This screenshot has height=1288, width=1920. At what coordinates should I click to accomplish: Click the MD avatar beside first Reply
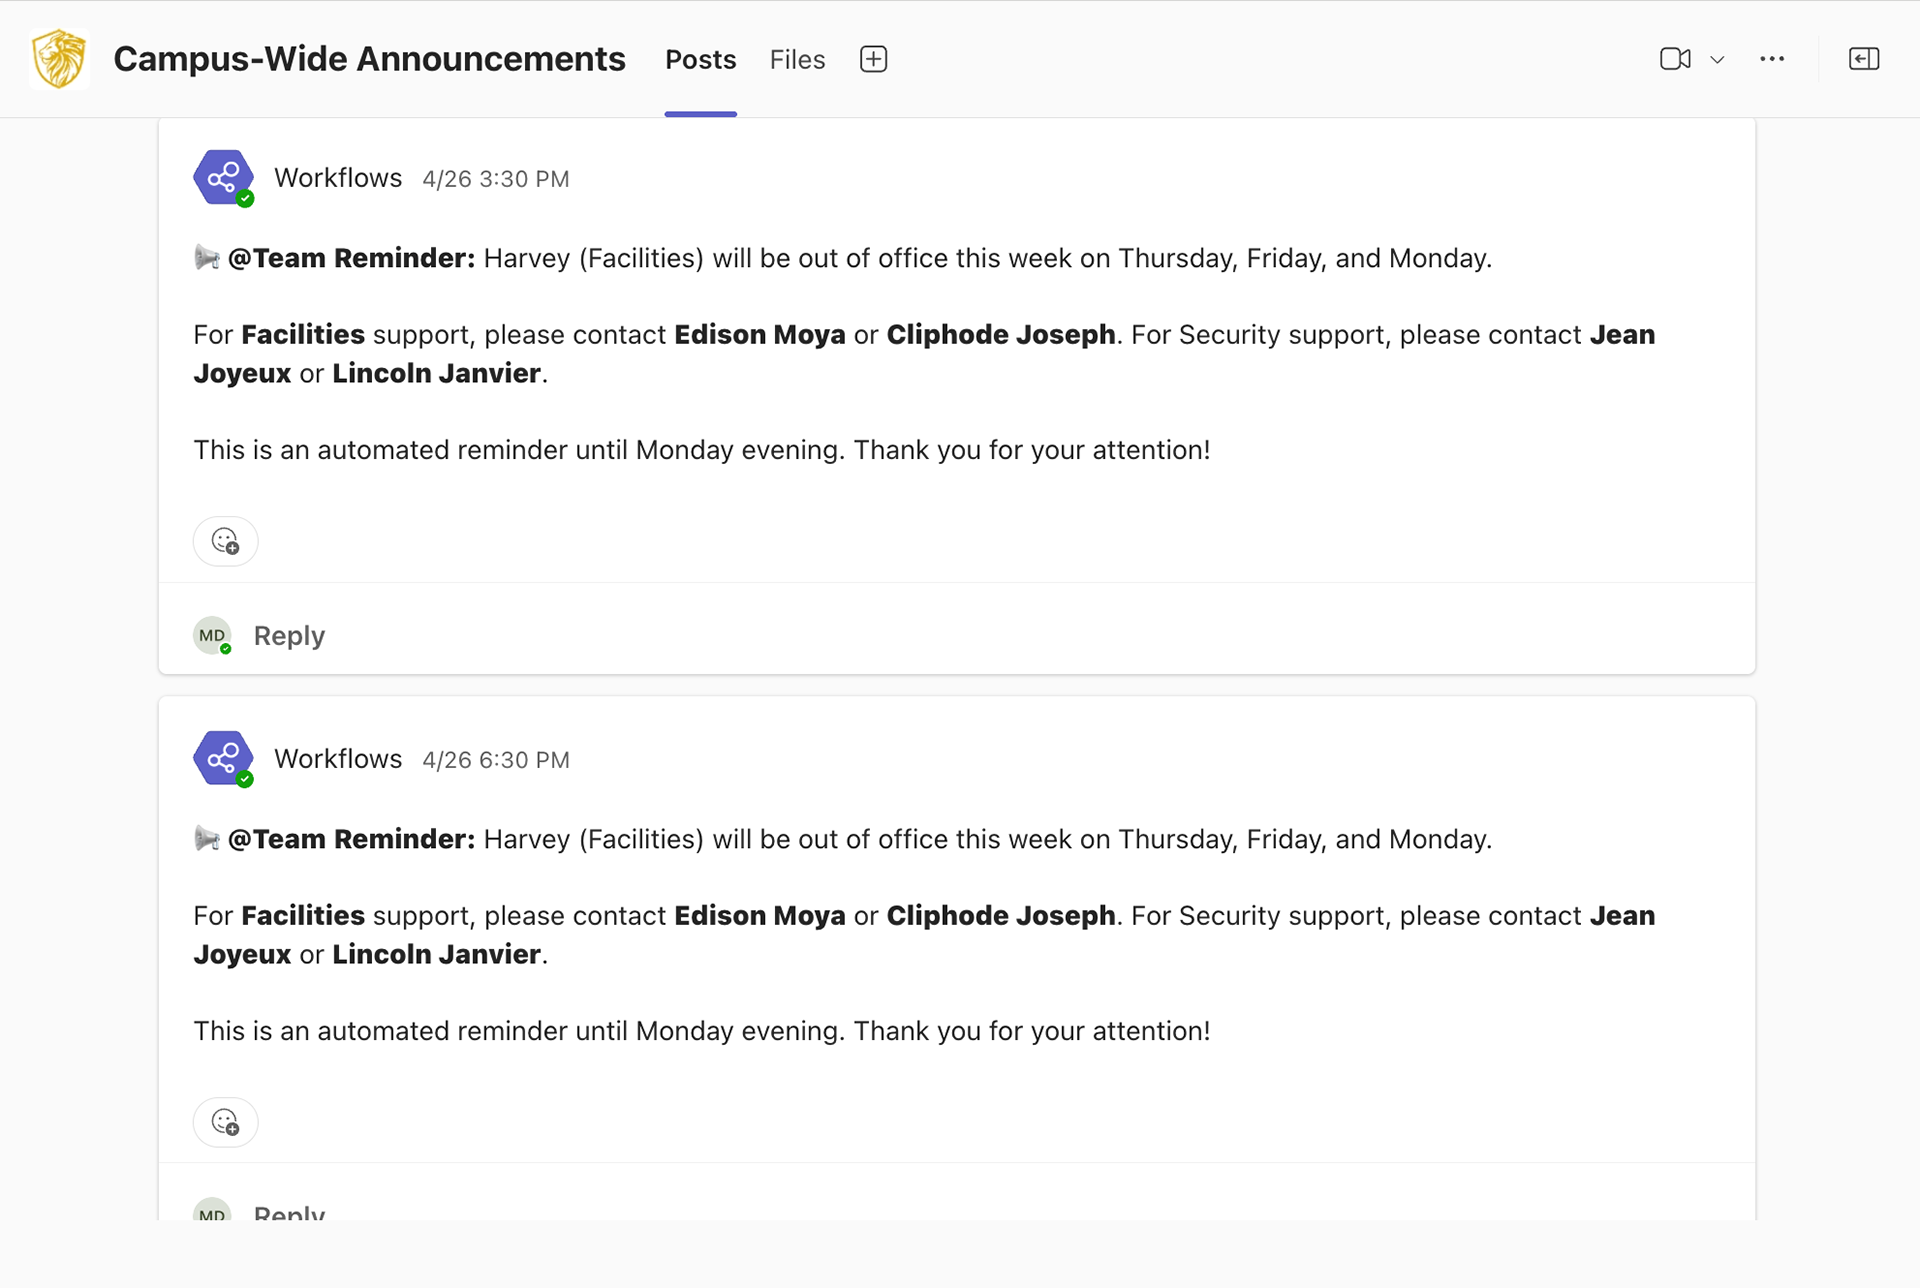[x=212, y=636]
